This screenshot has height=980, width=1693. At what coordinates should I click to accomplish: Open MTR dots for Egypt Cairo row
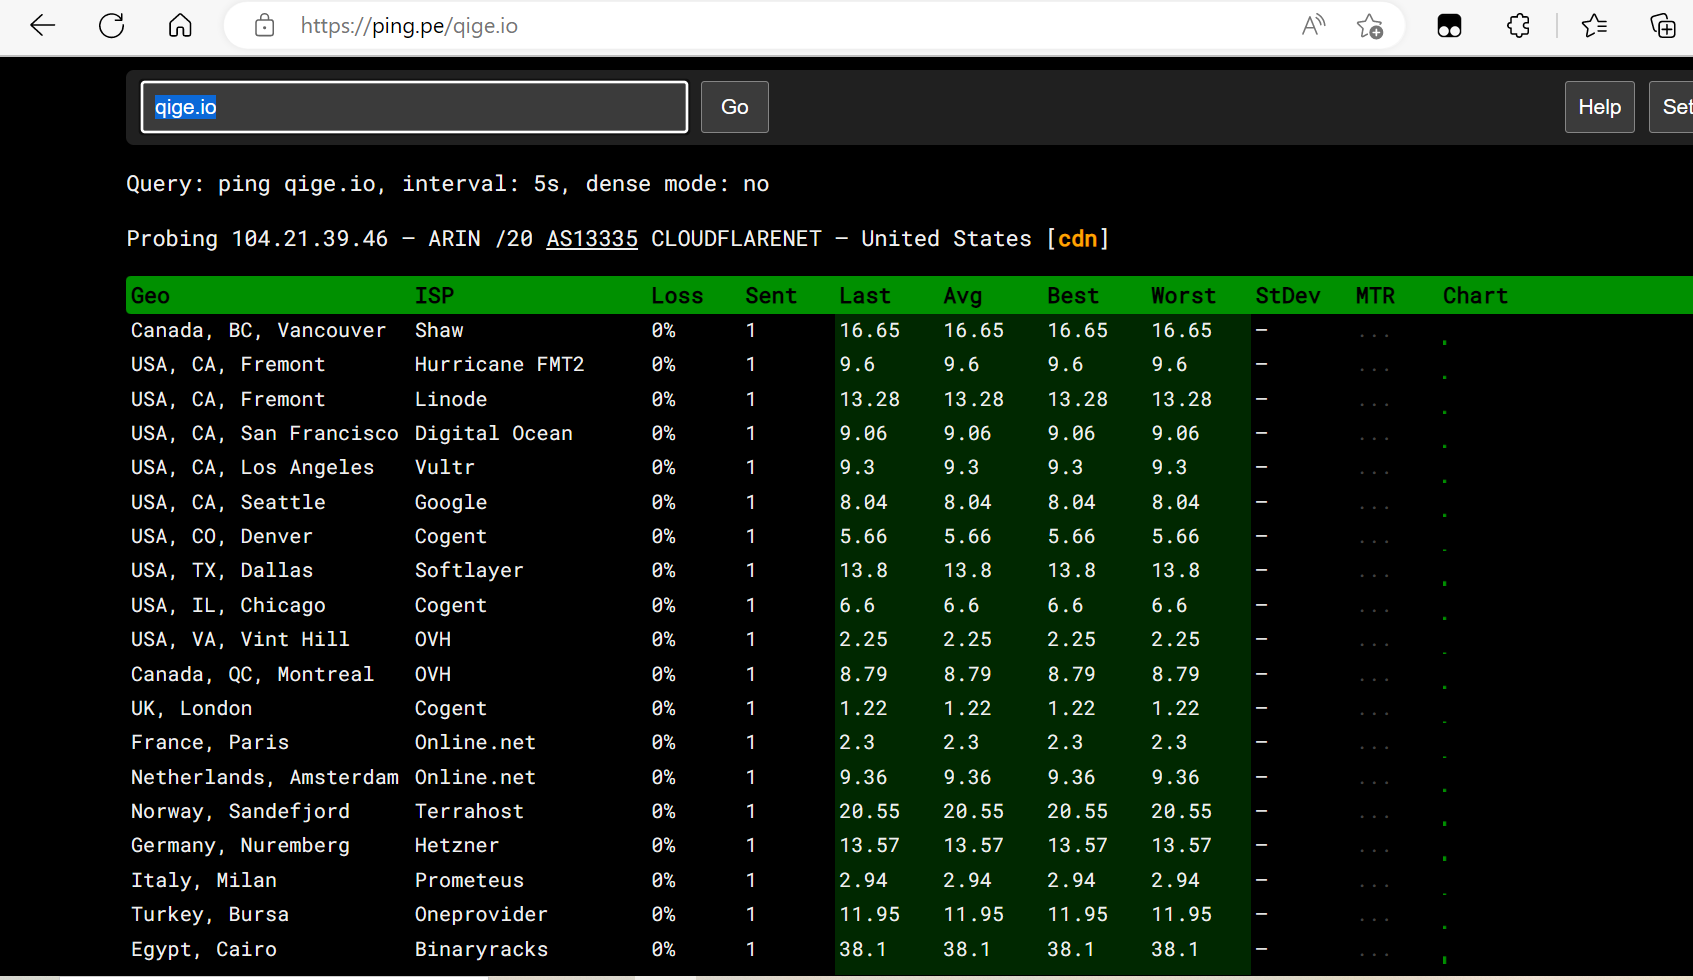1374,953
